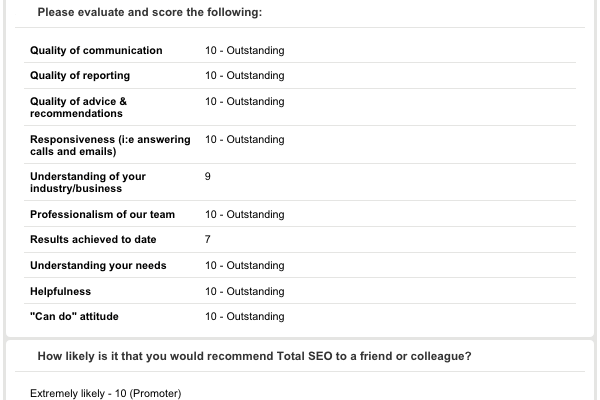Click Professionalism score 10 - Outstanding
This screenshot has width=600, height=400.
pyautogui.click(x=245, y=214)
